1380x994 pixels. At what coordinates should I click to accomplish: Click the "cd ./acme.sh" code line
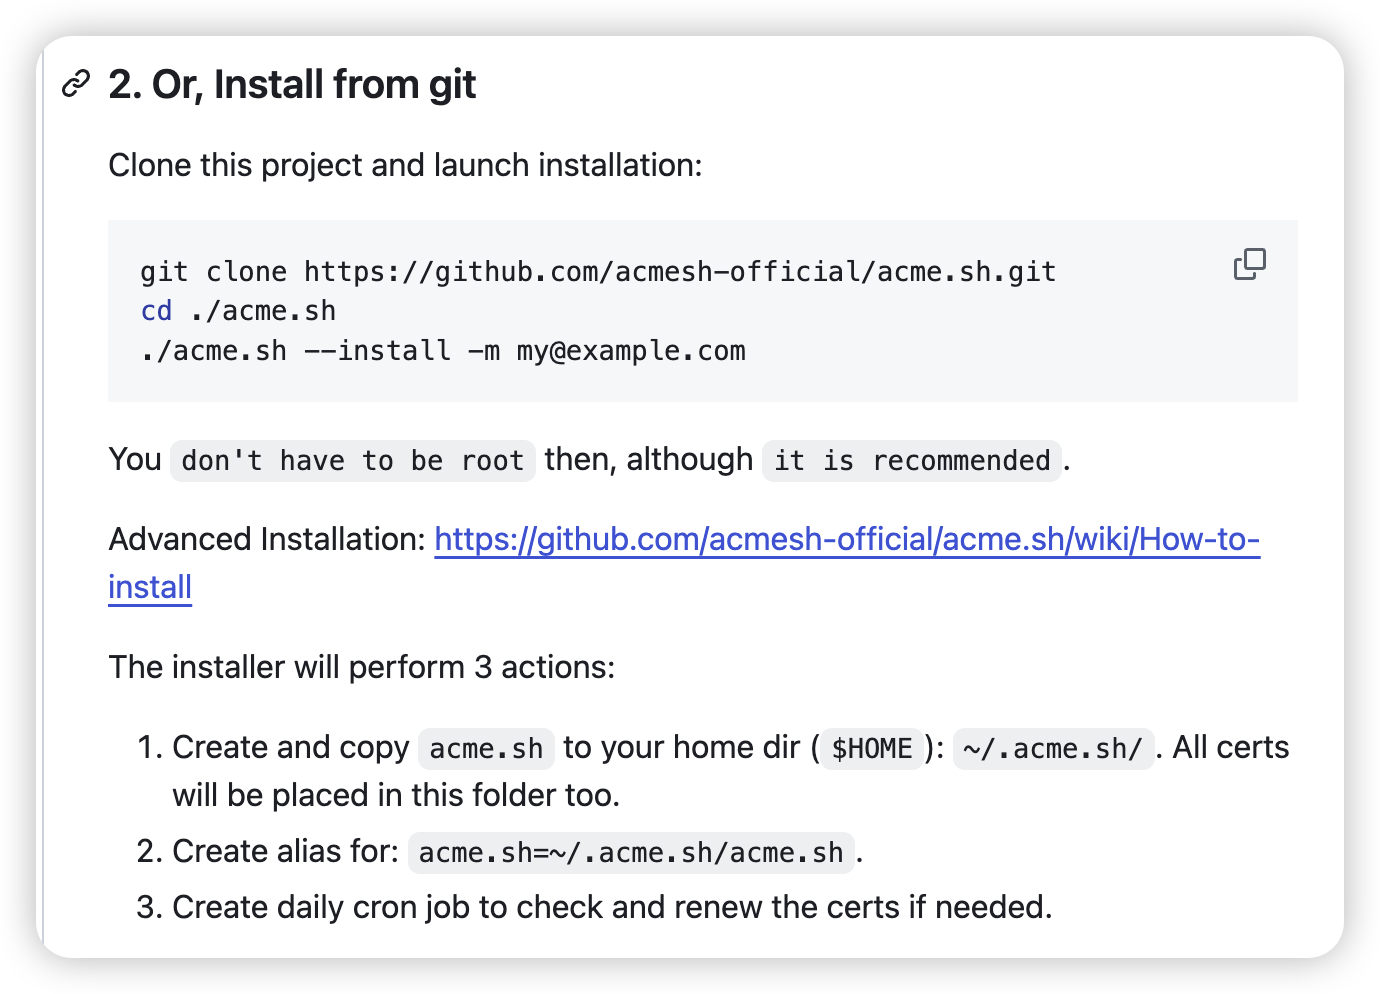coord(238,311)
